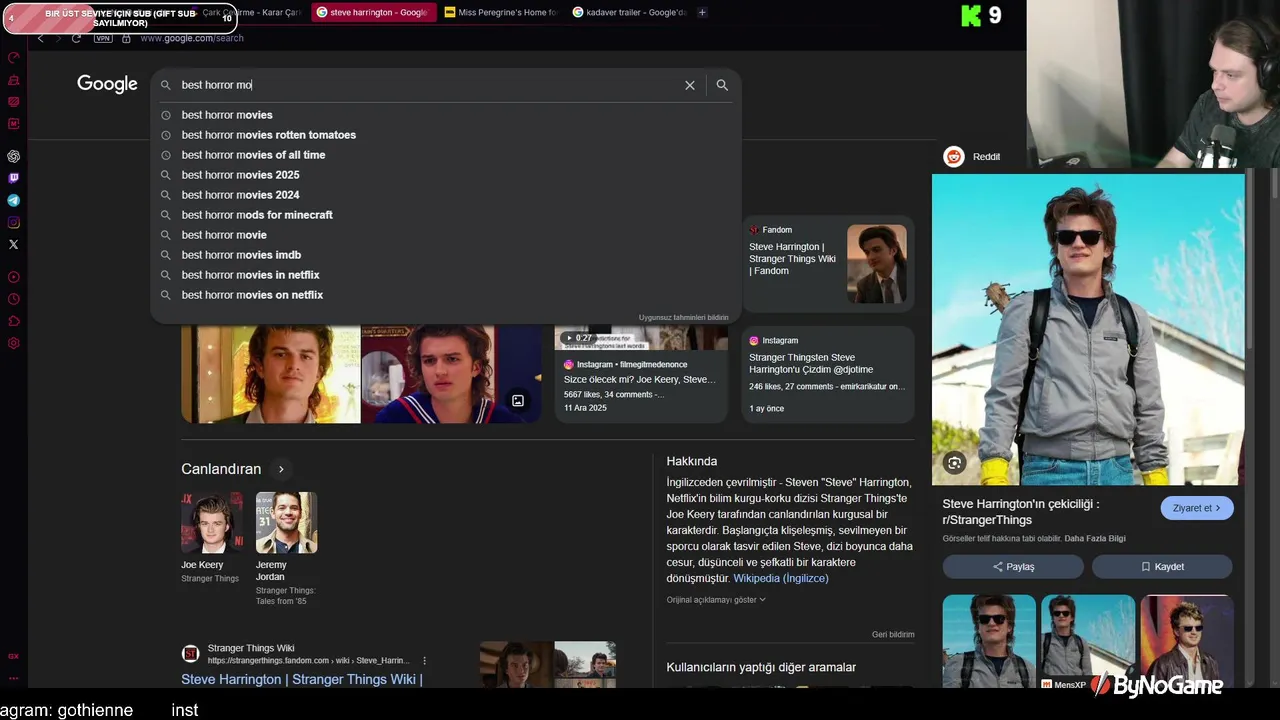Click the Google logo
Screen dimensions: 1280x720
click(x=107, y=84)
